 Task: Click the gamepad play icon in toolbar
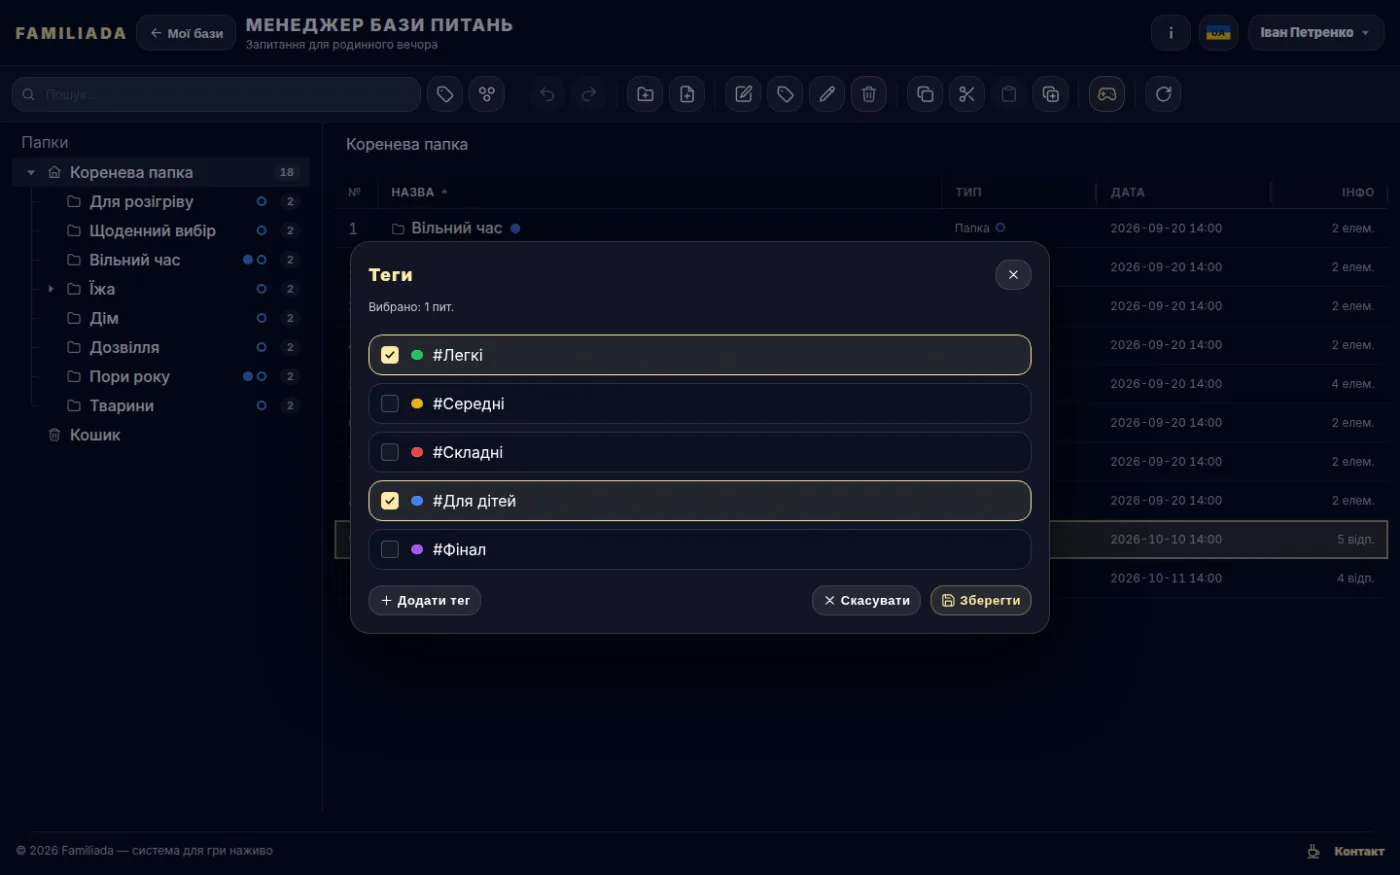pos(1107,94)
